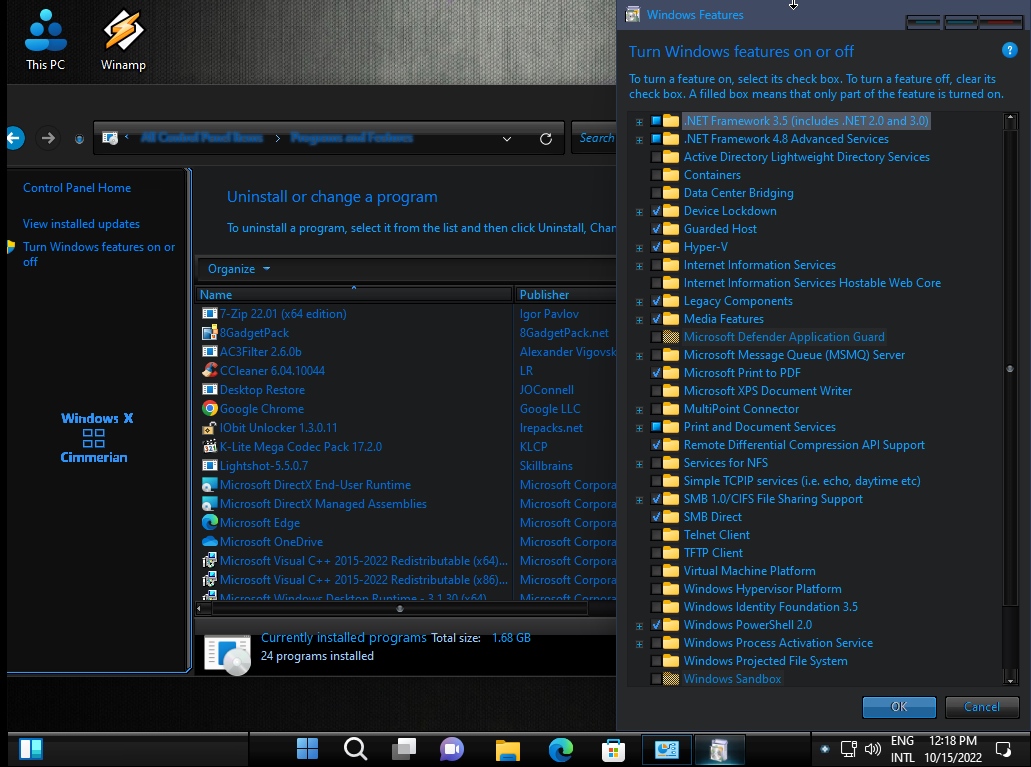
Task: Open Microsoft Edge from taskbar
Action: click(x=561, y=749)
